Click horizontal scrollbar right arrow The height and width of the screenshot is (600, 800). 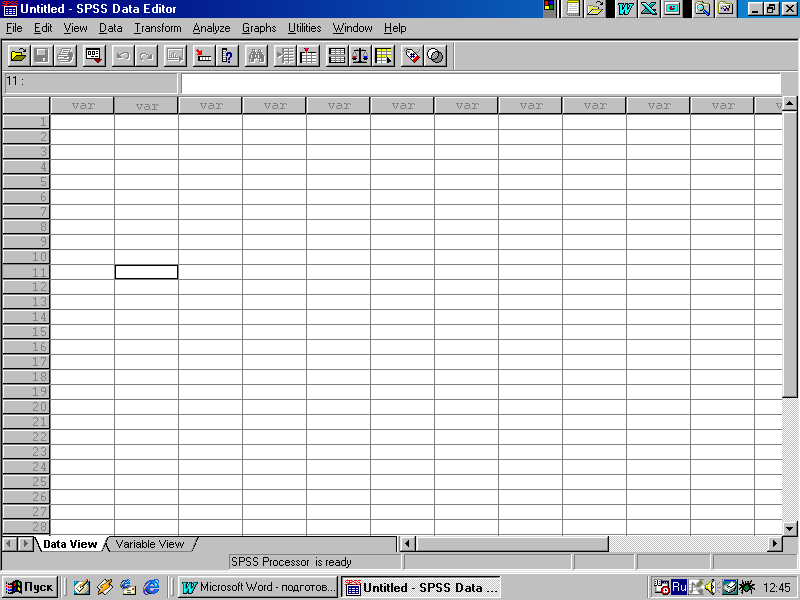coord(775,544)
